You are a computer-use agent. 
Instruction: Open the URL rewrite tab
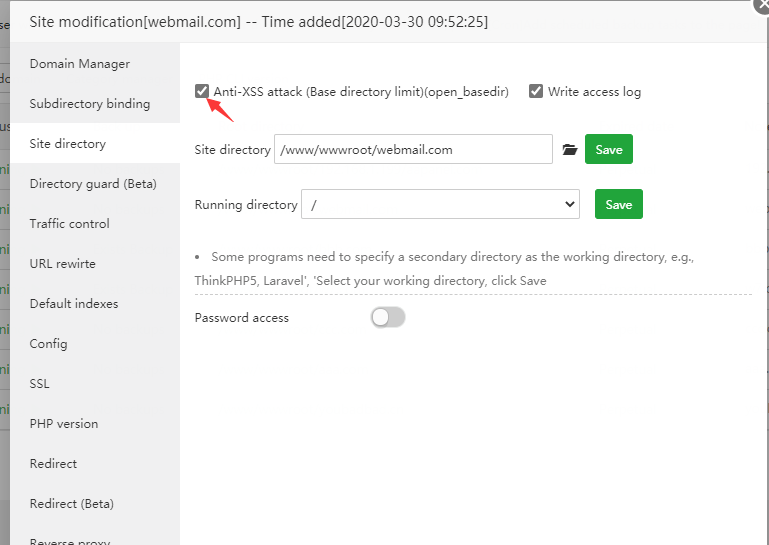(63, 264)
